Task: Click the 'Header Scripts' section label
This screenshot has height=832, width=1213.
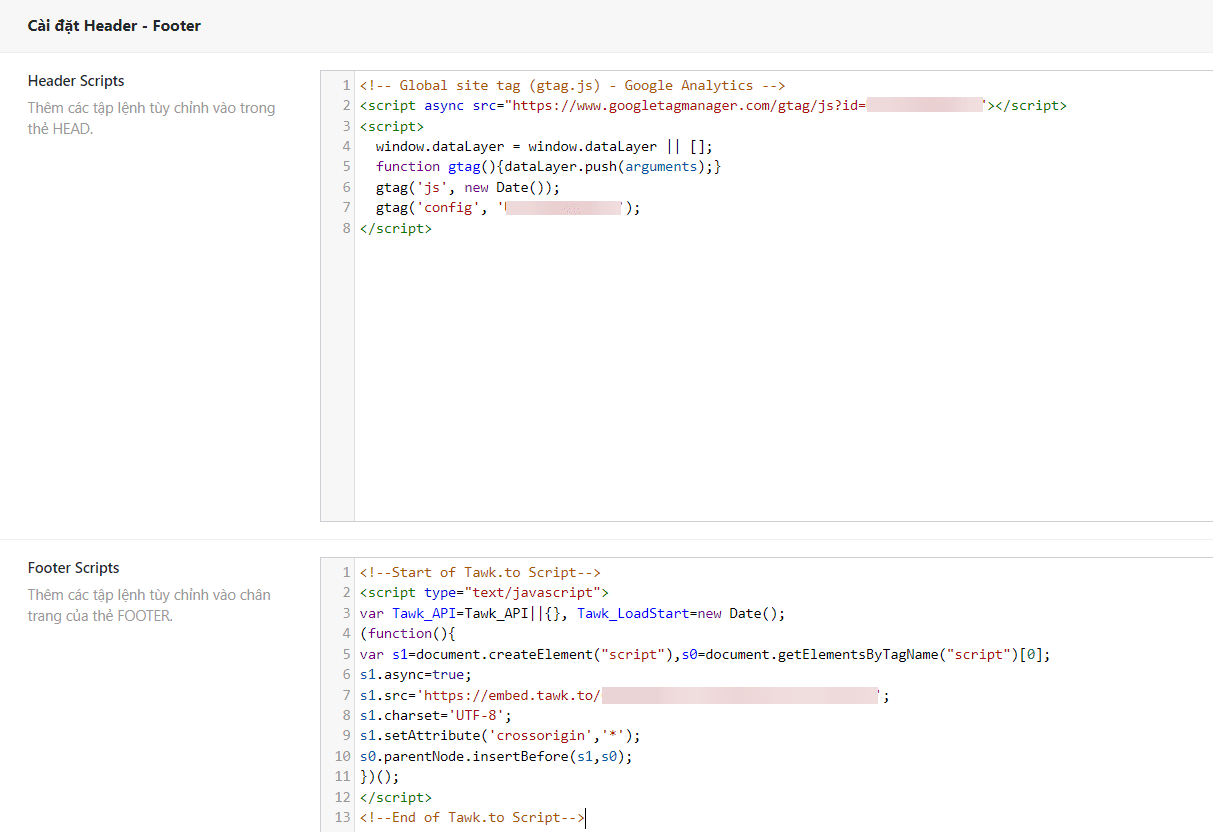Action: 76,80
